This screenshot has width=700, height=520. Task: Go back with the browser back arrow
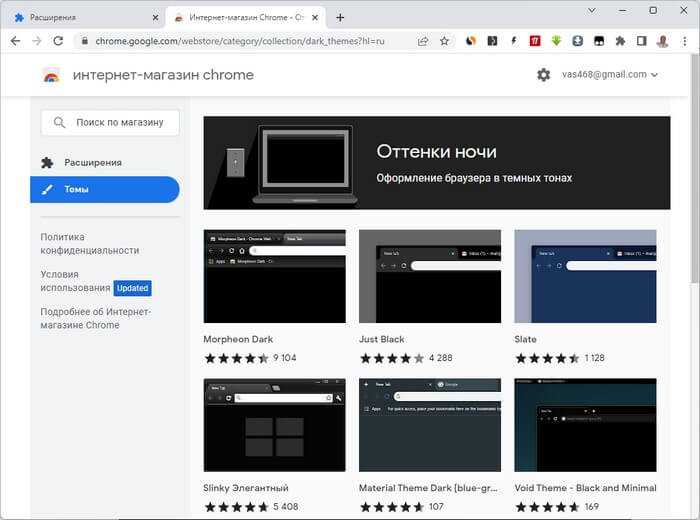[x=16, y=41]
